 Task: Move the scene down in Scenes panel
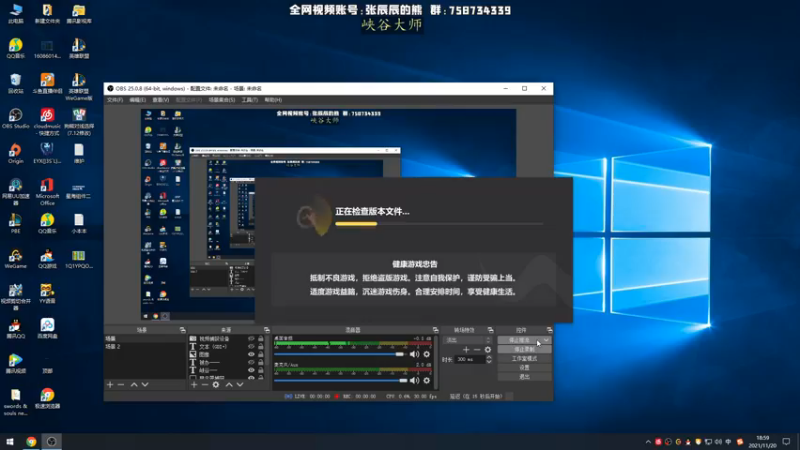pos(145,385)
